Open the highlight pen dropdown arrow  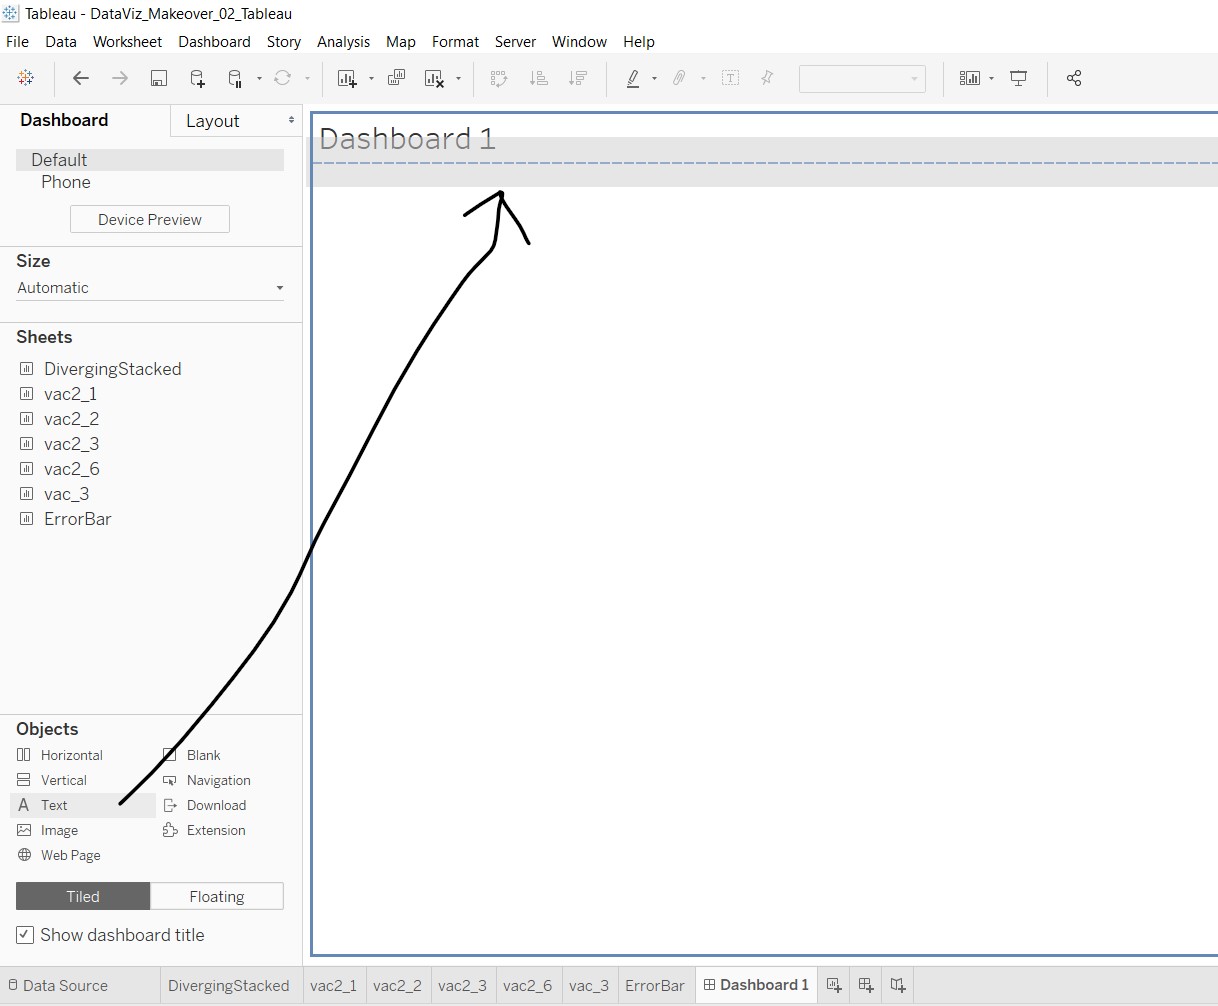[654, 78]
